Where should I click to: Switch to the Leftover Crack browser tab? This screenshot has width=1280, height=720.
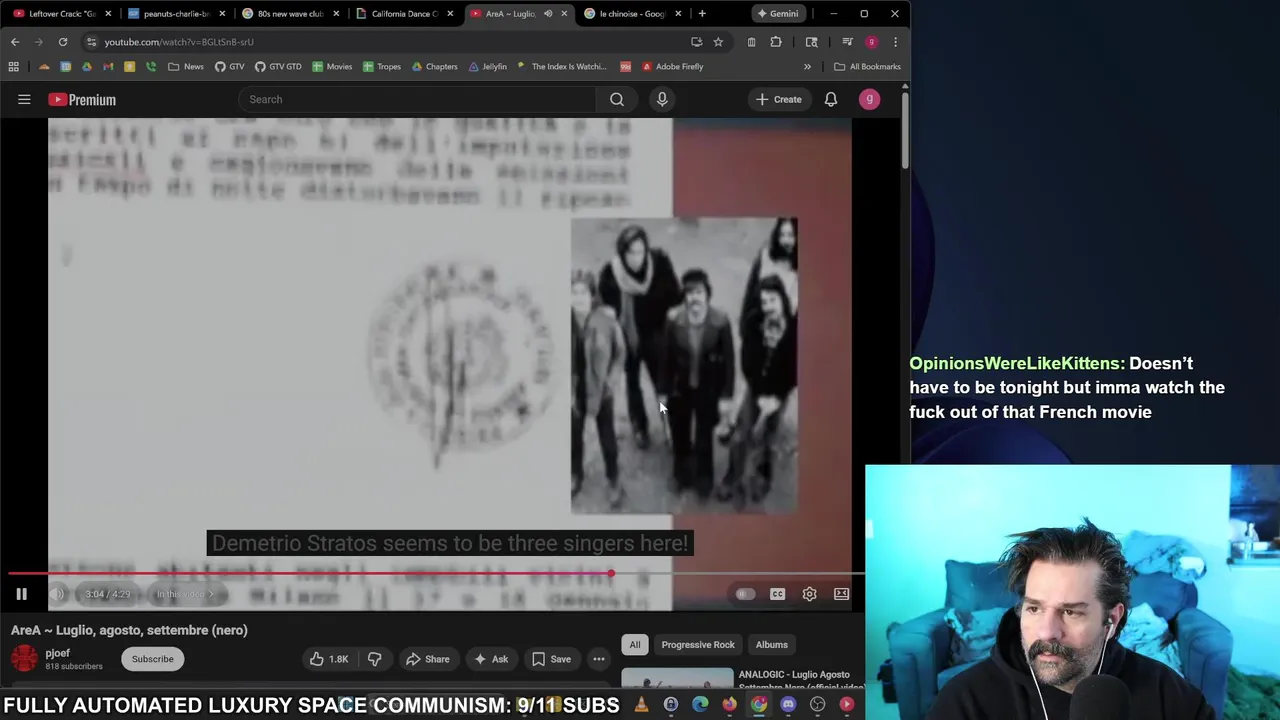(x=62, y=14)
